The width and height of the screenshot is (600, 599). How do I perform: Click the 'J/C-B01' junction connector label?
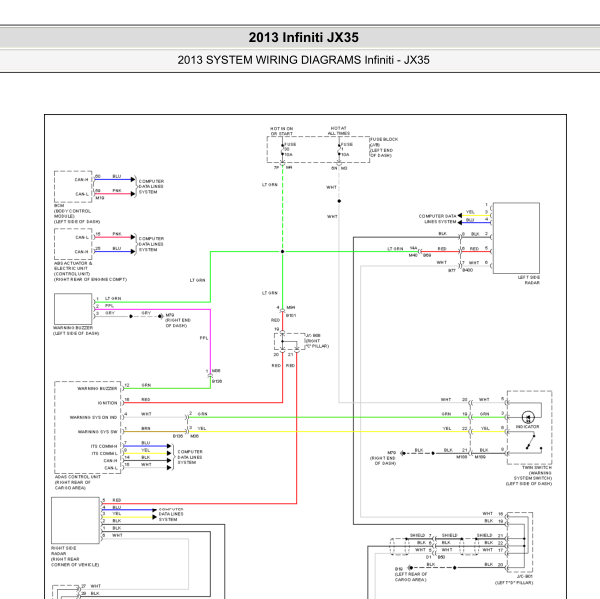525,576
